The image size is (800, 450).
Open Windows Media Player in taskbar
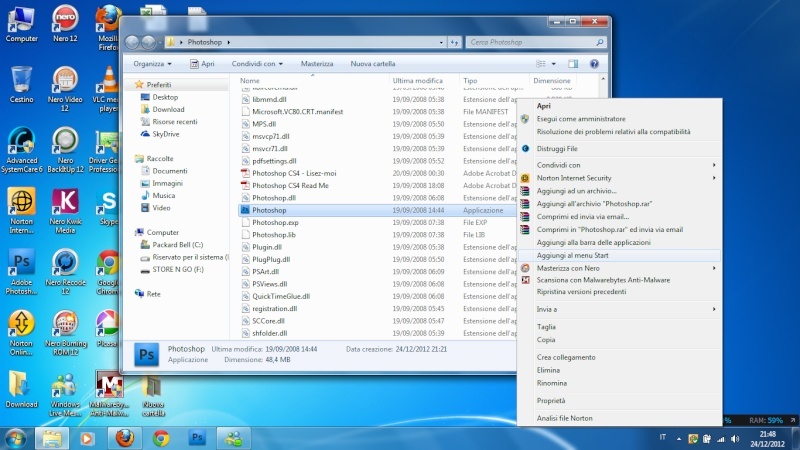(87, 438)
